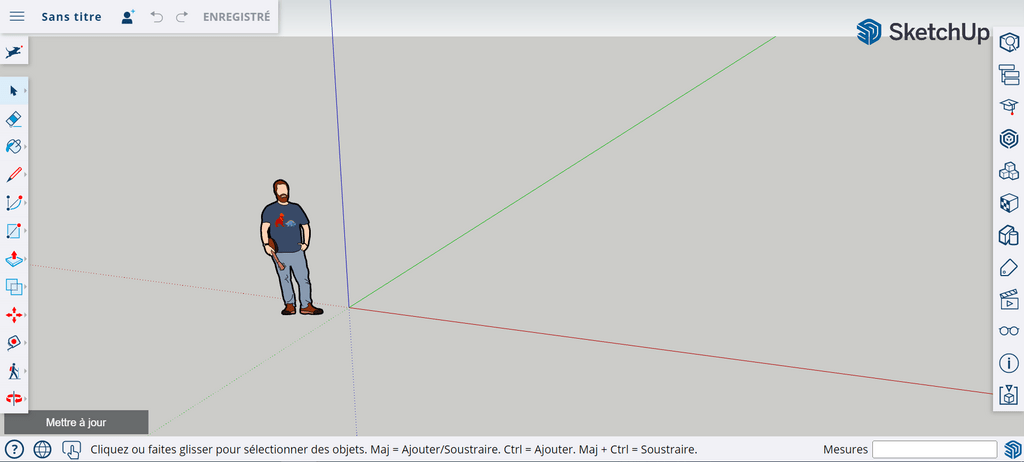The image size is (1024, 462).
Task: Expand the Move tool flyout arrow
Action: (25, 315)
